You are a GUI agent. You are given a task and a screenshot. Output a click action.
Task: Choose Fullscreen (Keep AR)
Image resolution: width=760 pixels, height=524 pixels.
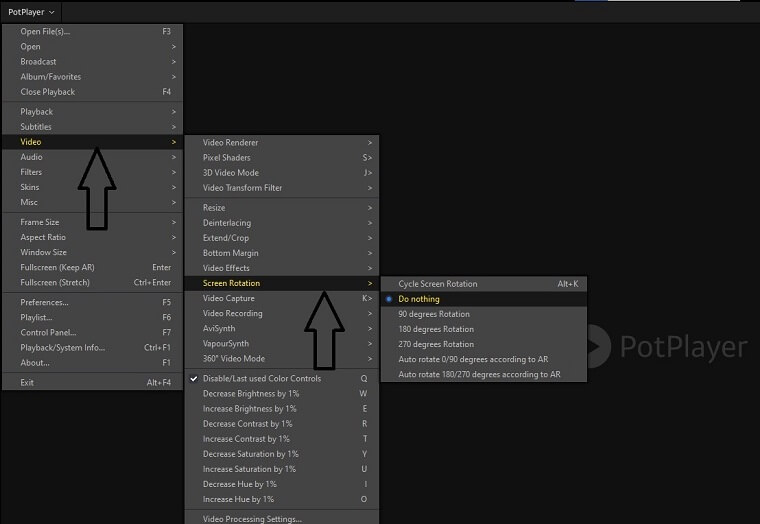[x=93, y=267]
